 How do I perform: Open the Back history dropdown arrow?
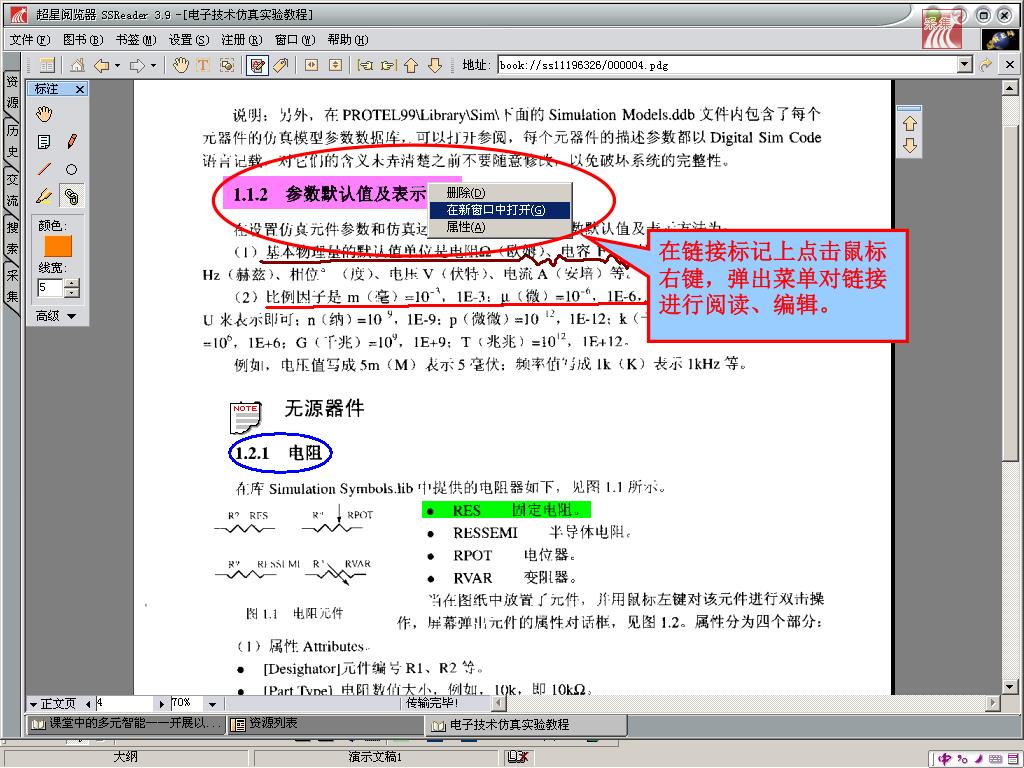[x=117, y=65]
